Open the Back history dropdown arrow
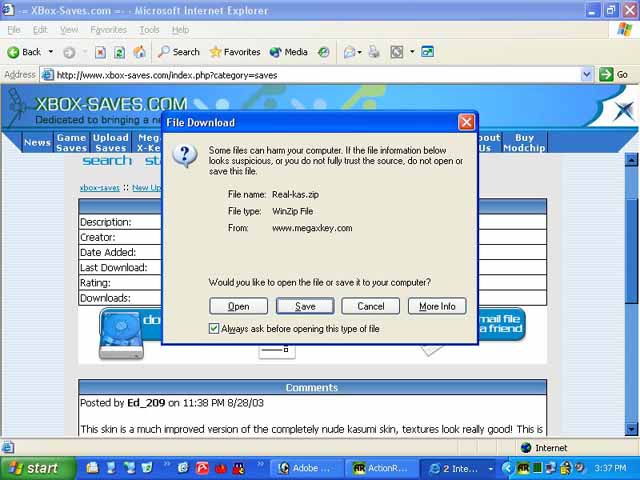This screenshot has width=640, height=480. click(x=51, y=52)
